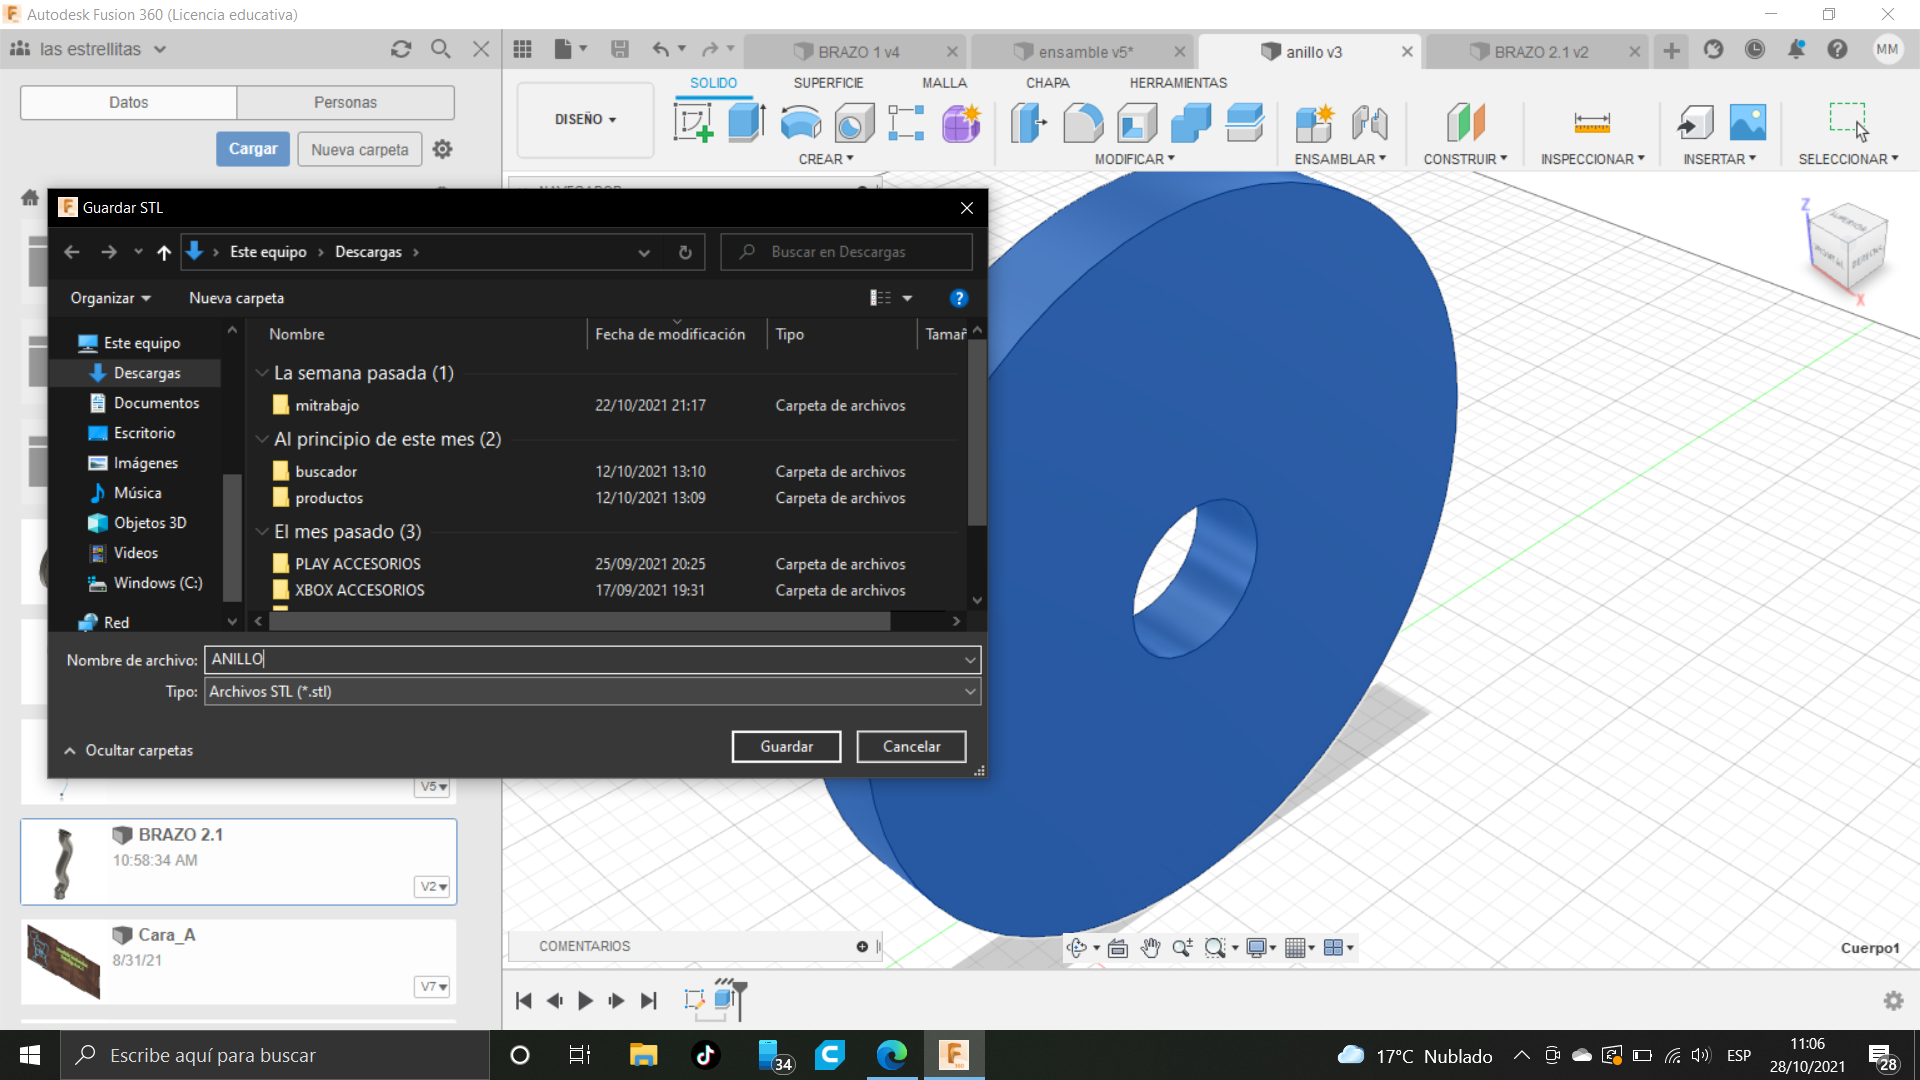The image size is (1920, 1080).
Task: Switch to the SUPERFICIE ribbon tab
Action: point(828,83)
